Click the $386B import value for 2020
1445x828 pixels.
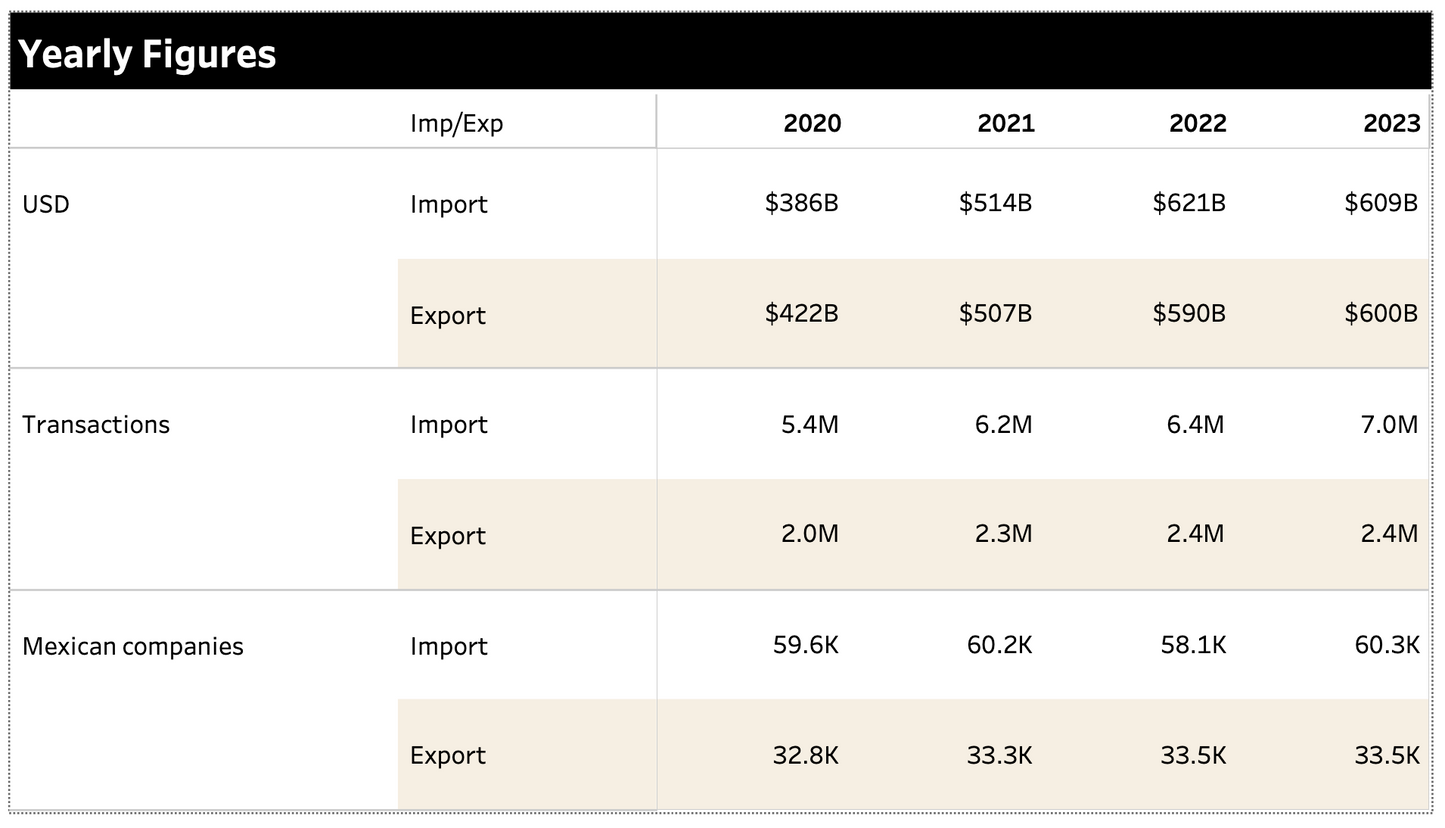(x=801, y=203)
